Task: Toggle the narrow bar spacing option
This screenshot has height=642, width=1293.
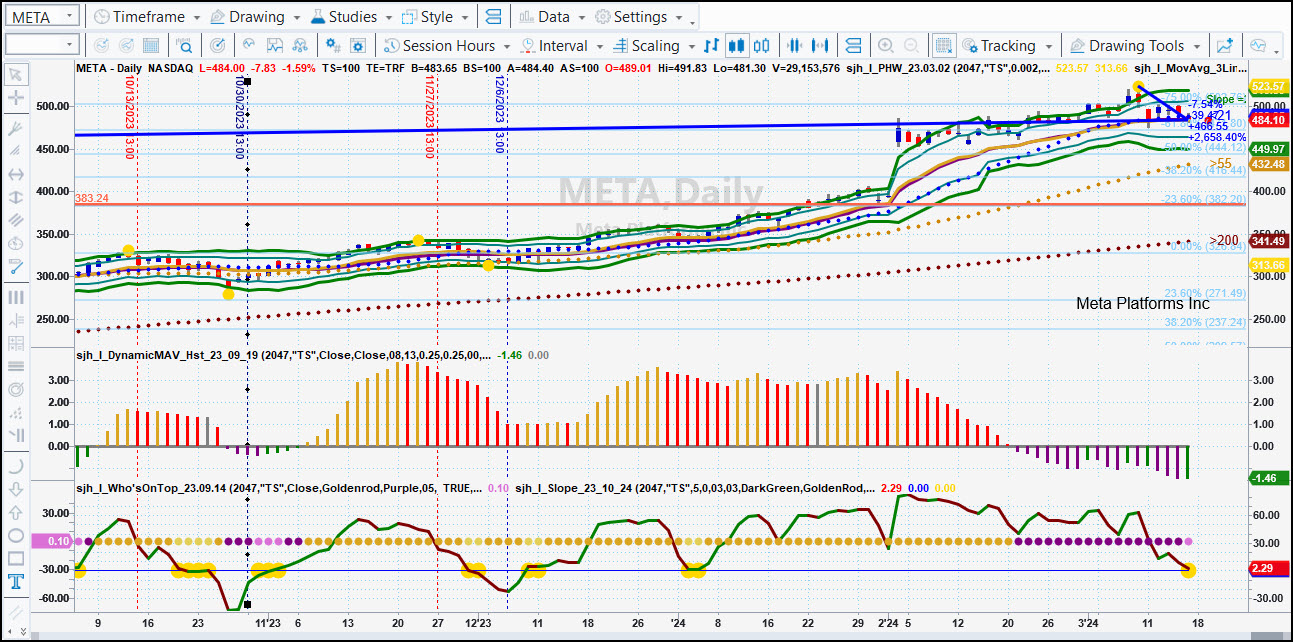Action: coord(796,45)
